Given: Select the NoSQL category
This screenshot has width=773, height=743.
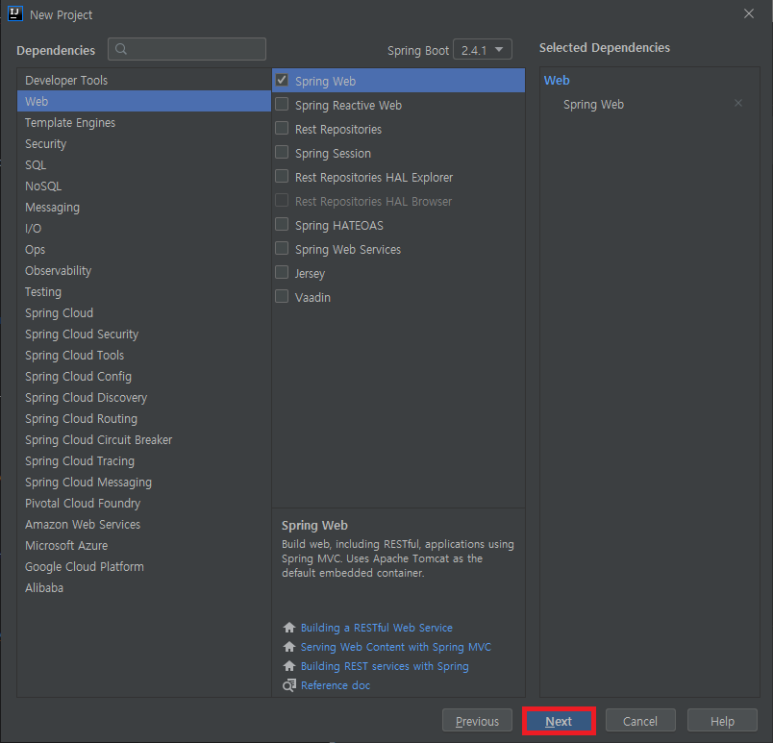Looking at the screenshot, I should pyautogui.click(x=144, y=186).
